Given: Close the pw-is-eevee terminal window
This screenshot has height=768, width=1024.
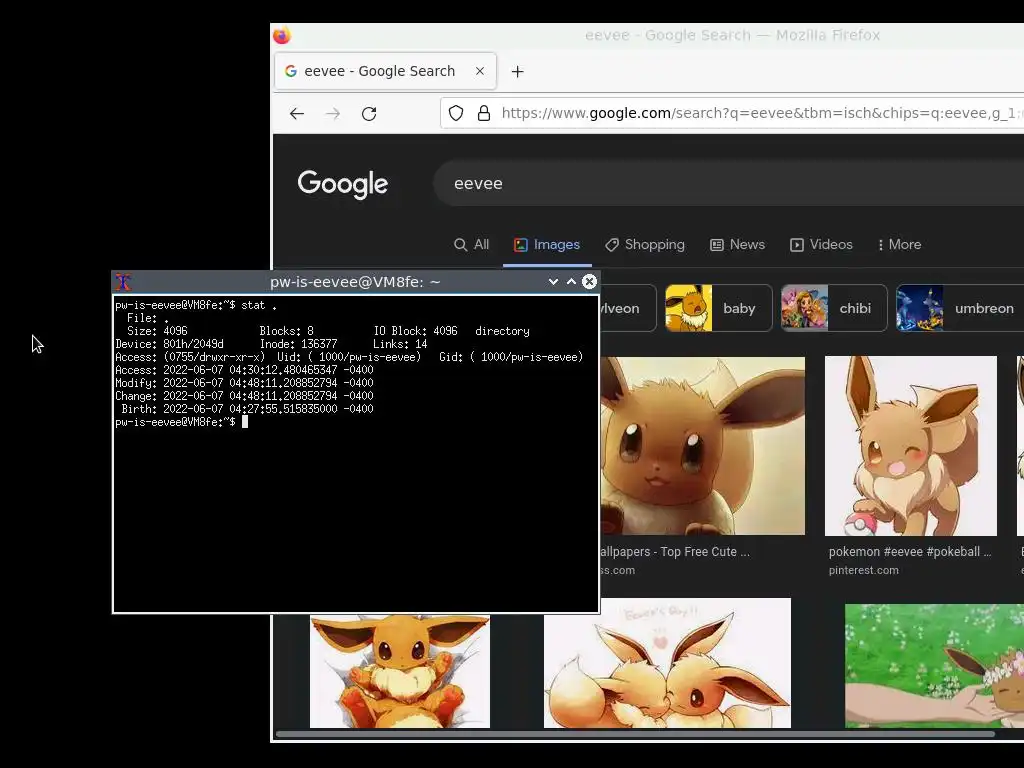Looking at the screenshot, I should click(x=590, y=281).
